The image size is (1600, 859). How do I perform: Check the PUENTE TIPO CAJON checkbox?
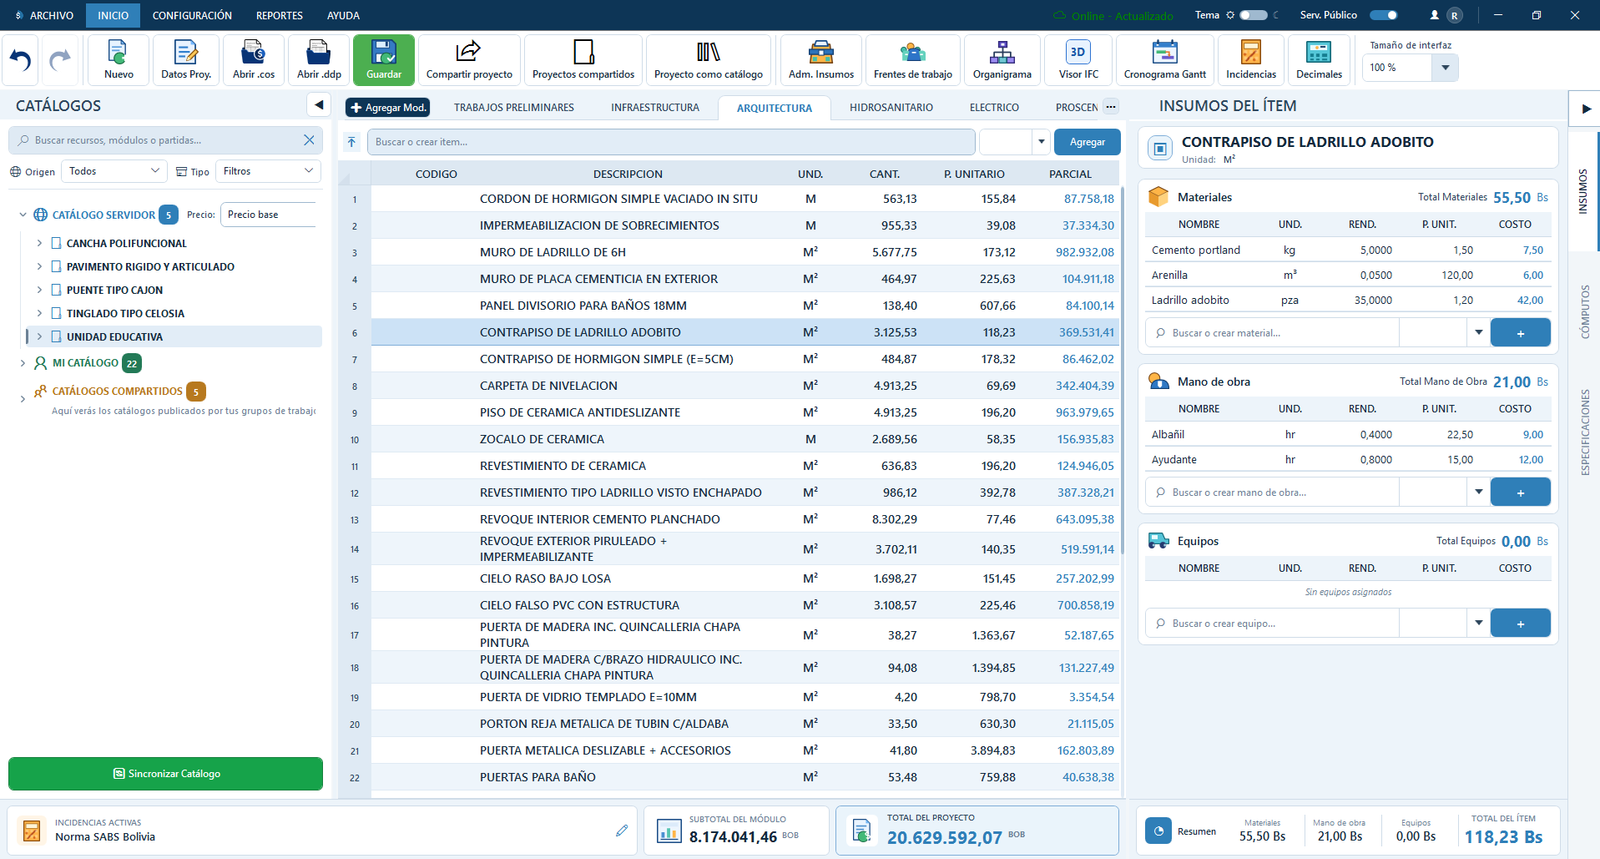[56, 290]
